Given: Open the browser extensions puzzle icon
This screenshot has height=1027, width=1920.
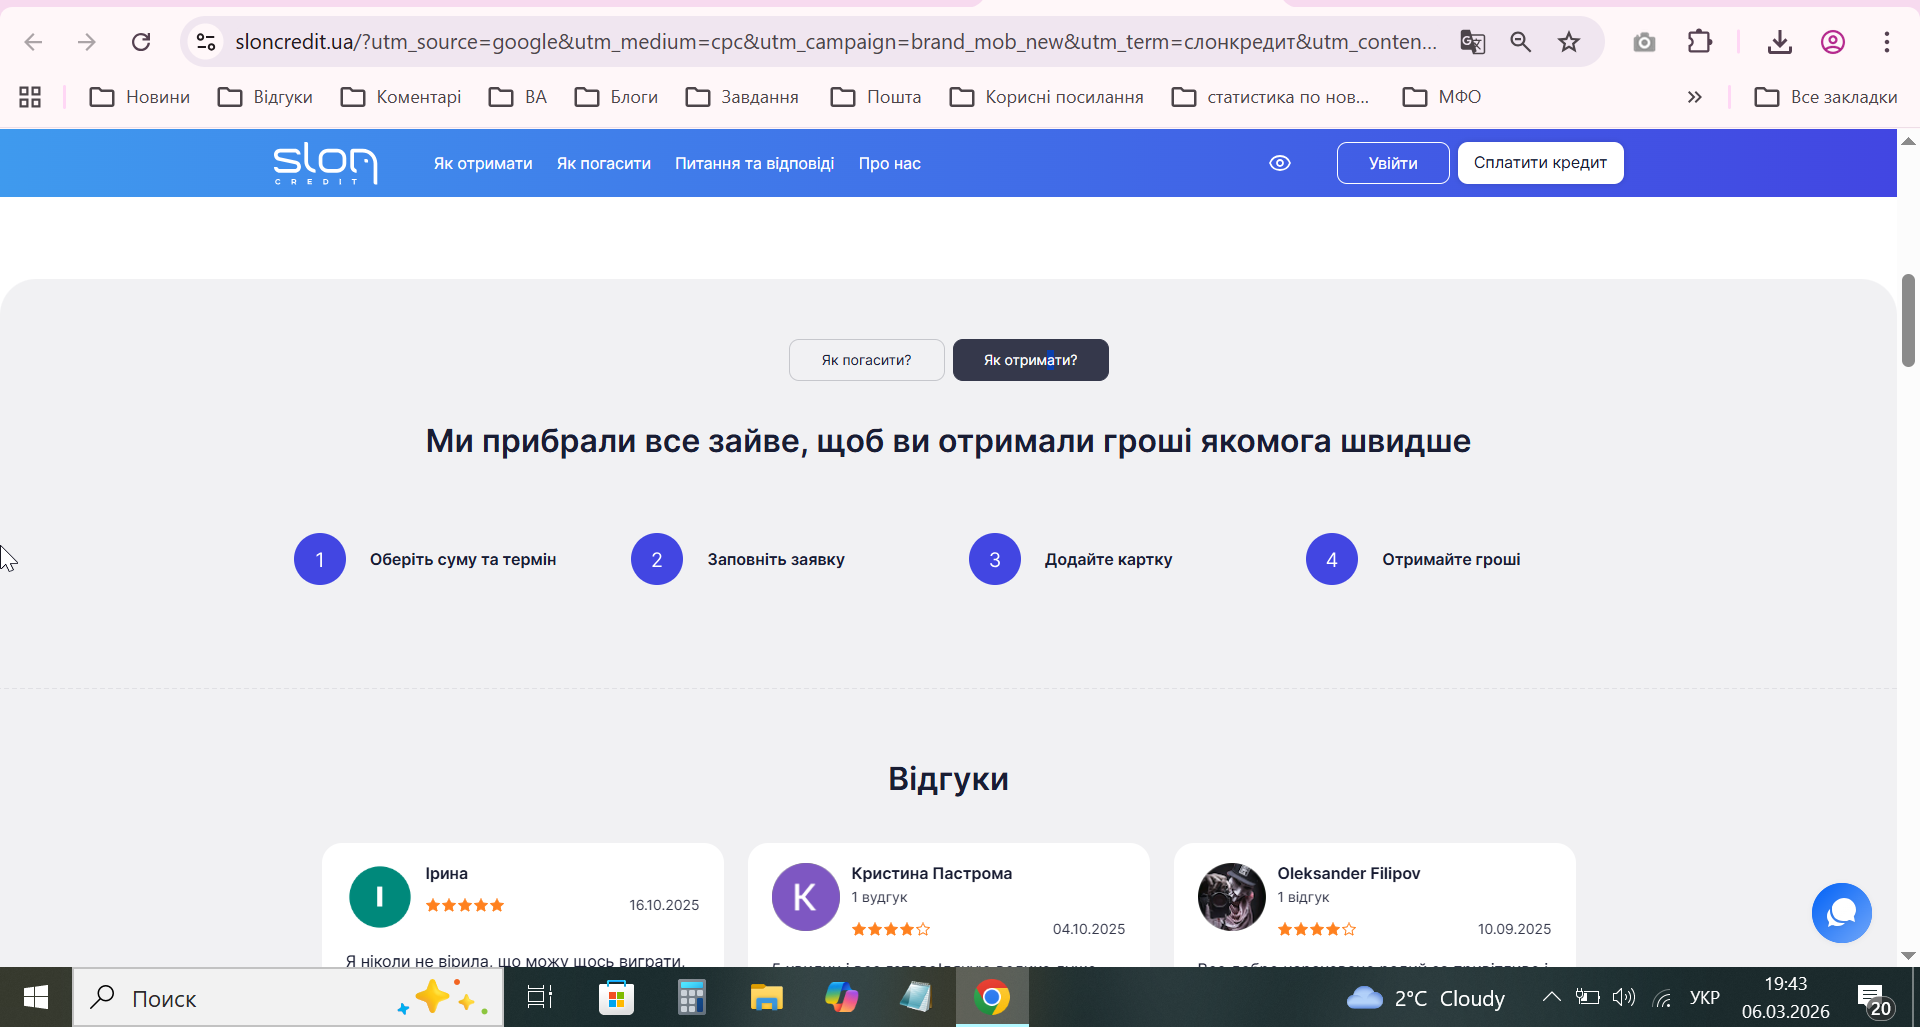Looking at the screenshot, I should [1699, 42].
